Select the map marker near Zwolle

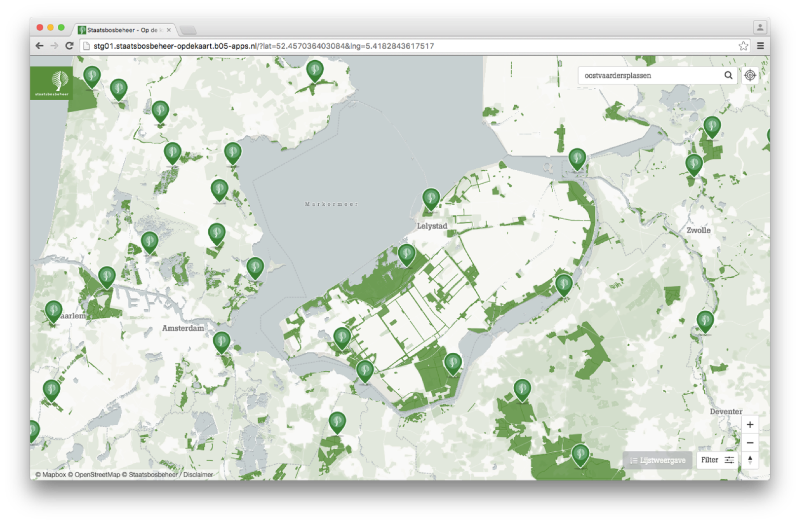(x=694, y=164)
